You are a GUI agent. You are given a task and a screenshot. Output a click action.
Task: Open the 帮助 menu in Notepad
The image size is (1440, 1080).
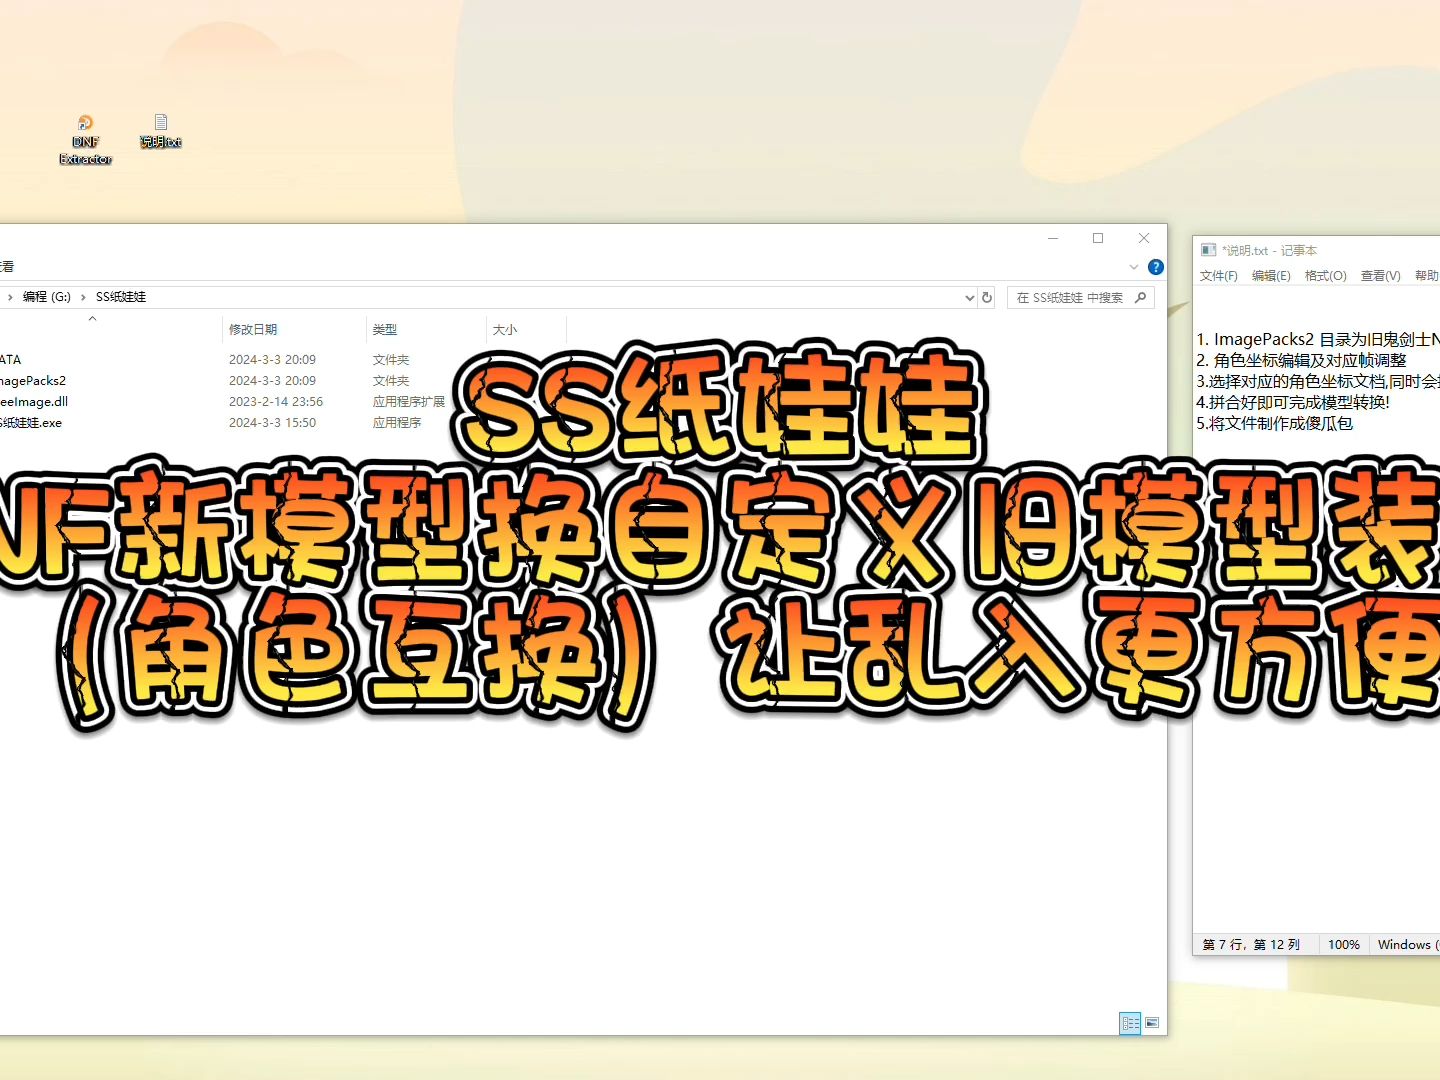point(1427,276)
